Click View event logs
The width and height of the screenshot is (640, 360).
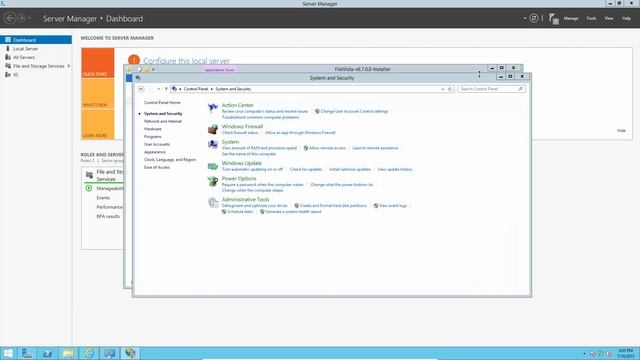(x=393, y=206)
